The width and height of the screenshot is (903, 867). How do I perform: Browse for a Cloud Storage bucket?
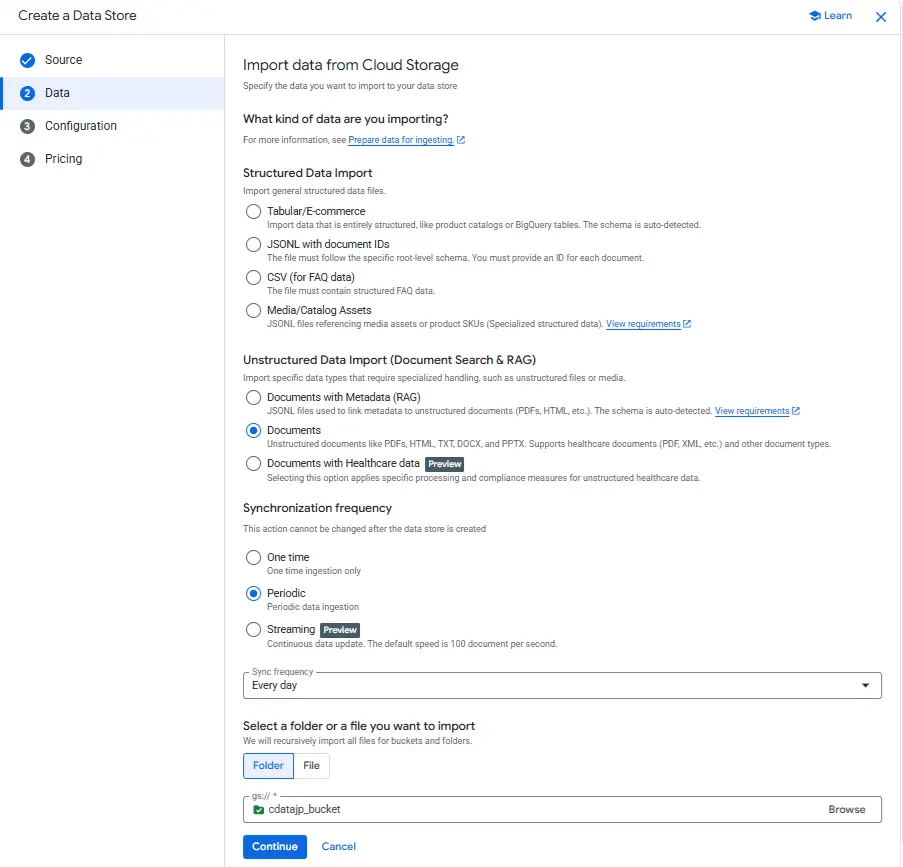847,809
